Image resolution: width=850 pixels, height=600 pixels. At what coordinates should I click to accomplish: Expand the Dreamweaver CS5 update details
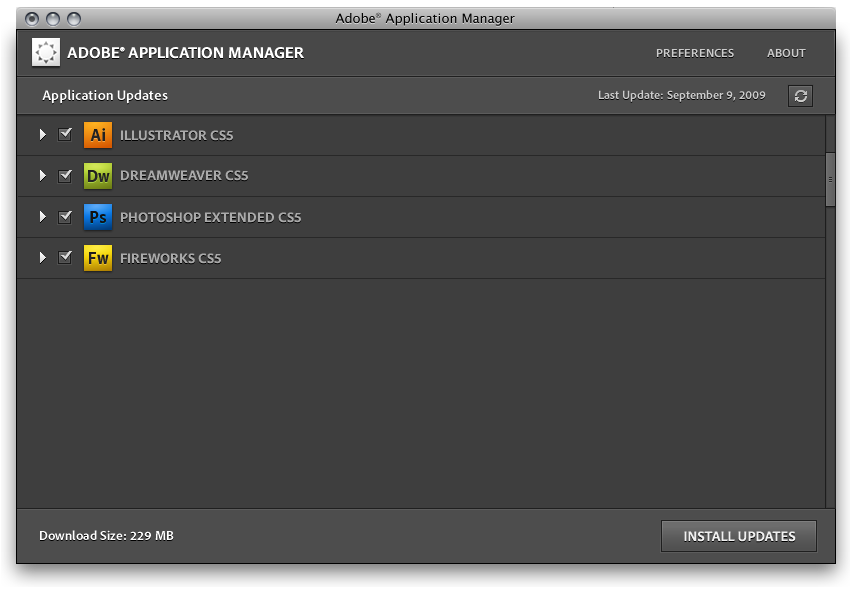(43, 176)
